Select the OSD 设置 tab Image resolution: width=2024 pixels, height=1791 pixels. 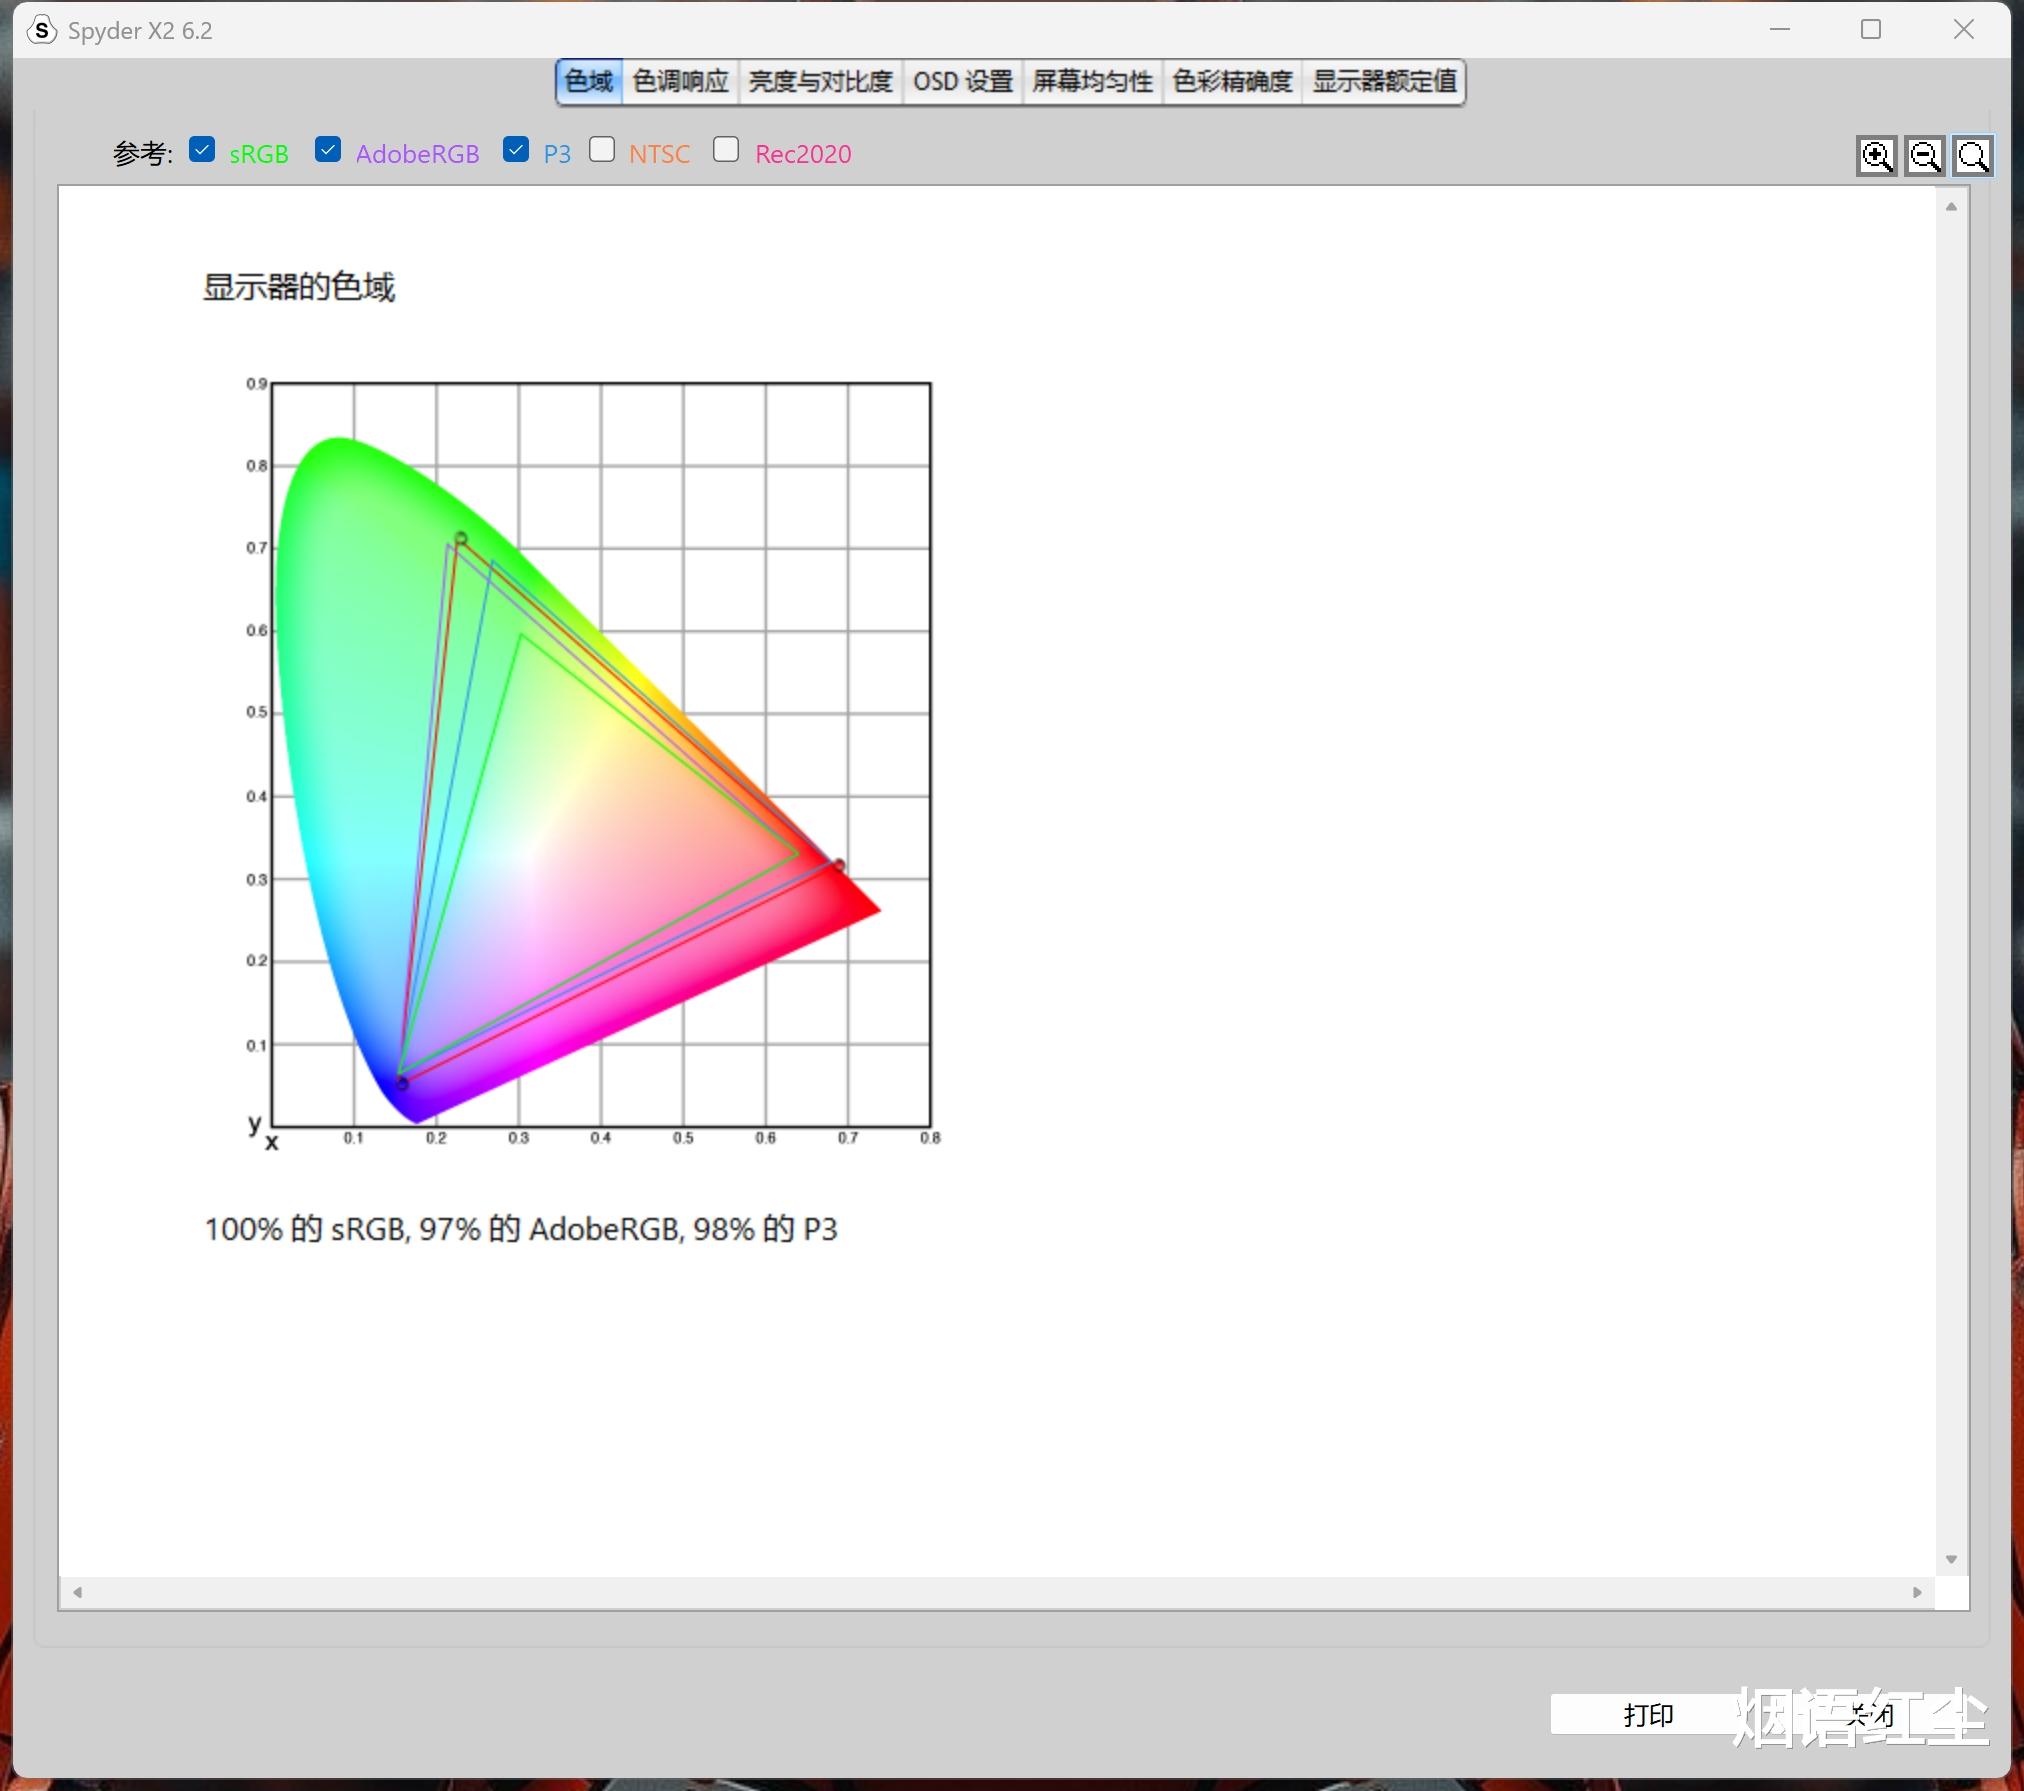pyautogui.click(x=962, y=81)
